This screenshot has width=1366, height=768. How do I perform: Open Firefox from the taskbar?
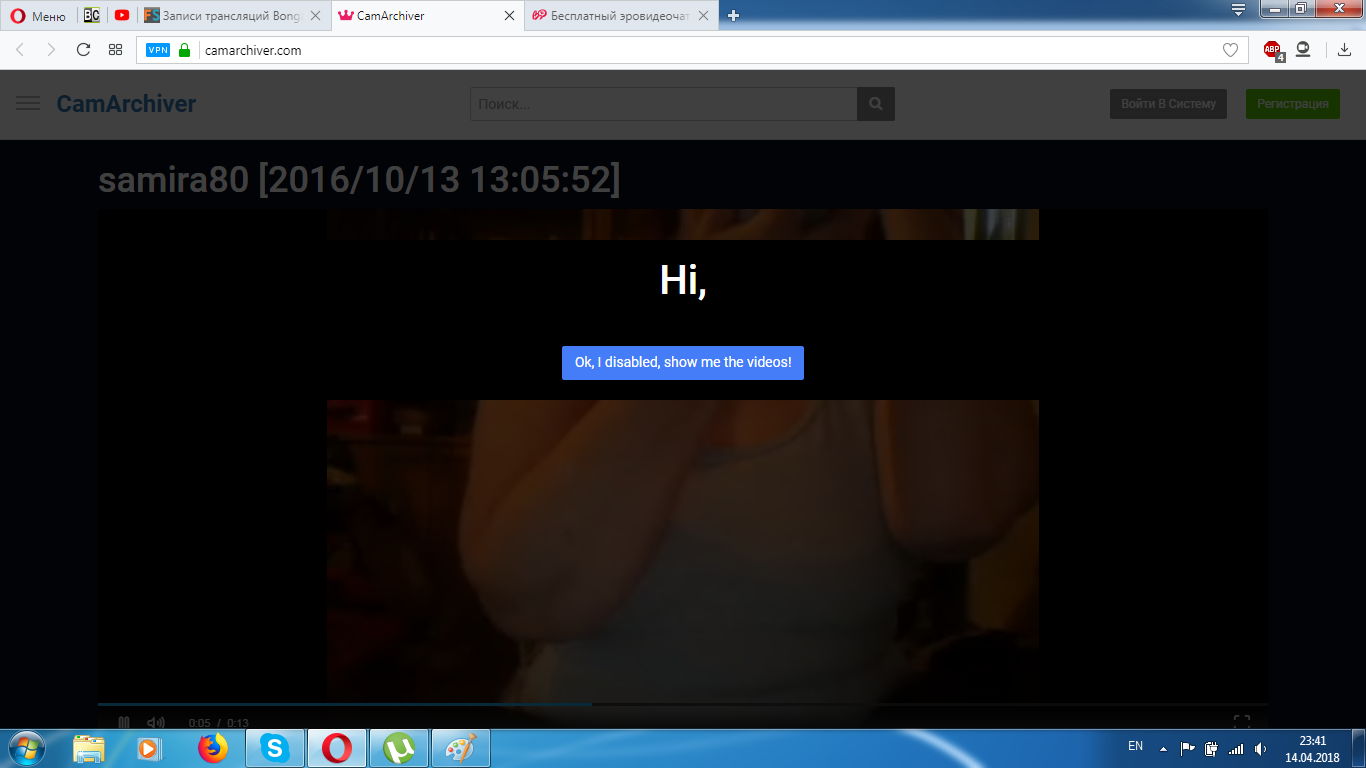point(213,748)
